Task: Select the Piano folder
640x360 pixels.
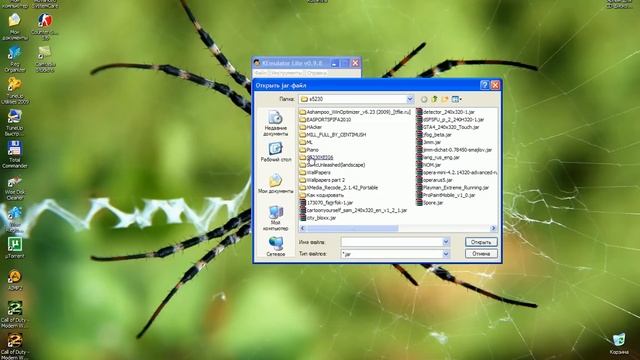Action: 309,150
